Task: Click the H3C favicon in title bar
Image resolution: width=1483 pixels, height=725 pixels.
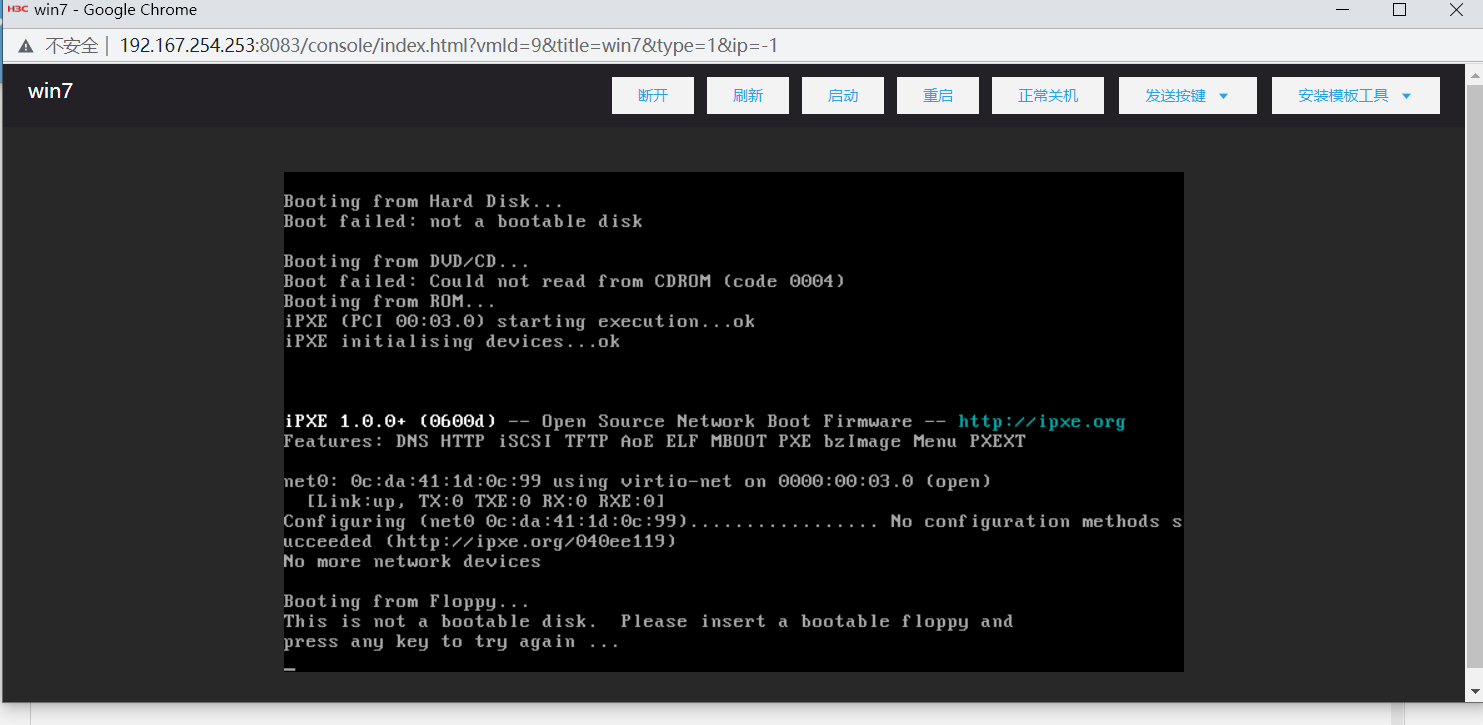Action: (x=18, y=10)
